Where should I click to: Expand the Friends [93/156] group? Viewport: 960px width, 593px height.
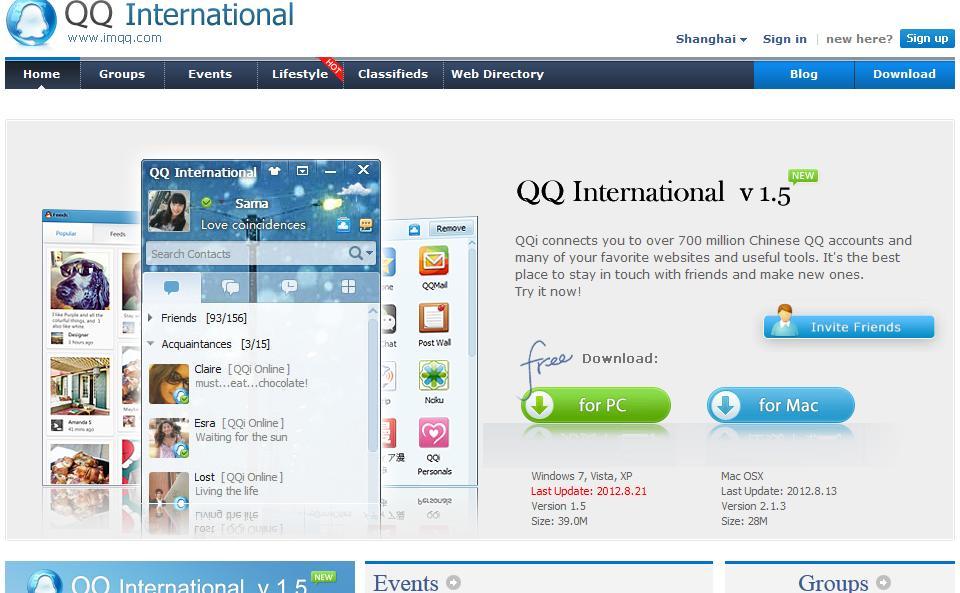151,318
